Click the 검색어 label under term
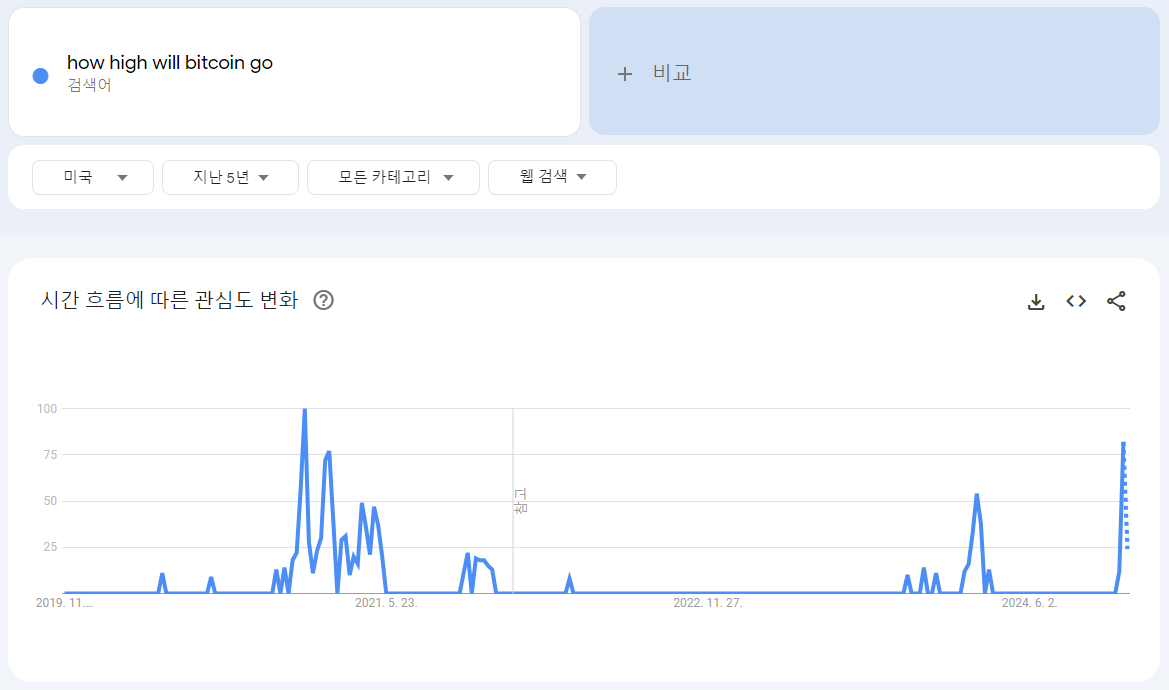This screenshot has height=690, width=1169. [89, 86]
